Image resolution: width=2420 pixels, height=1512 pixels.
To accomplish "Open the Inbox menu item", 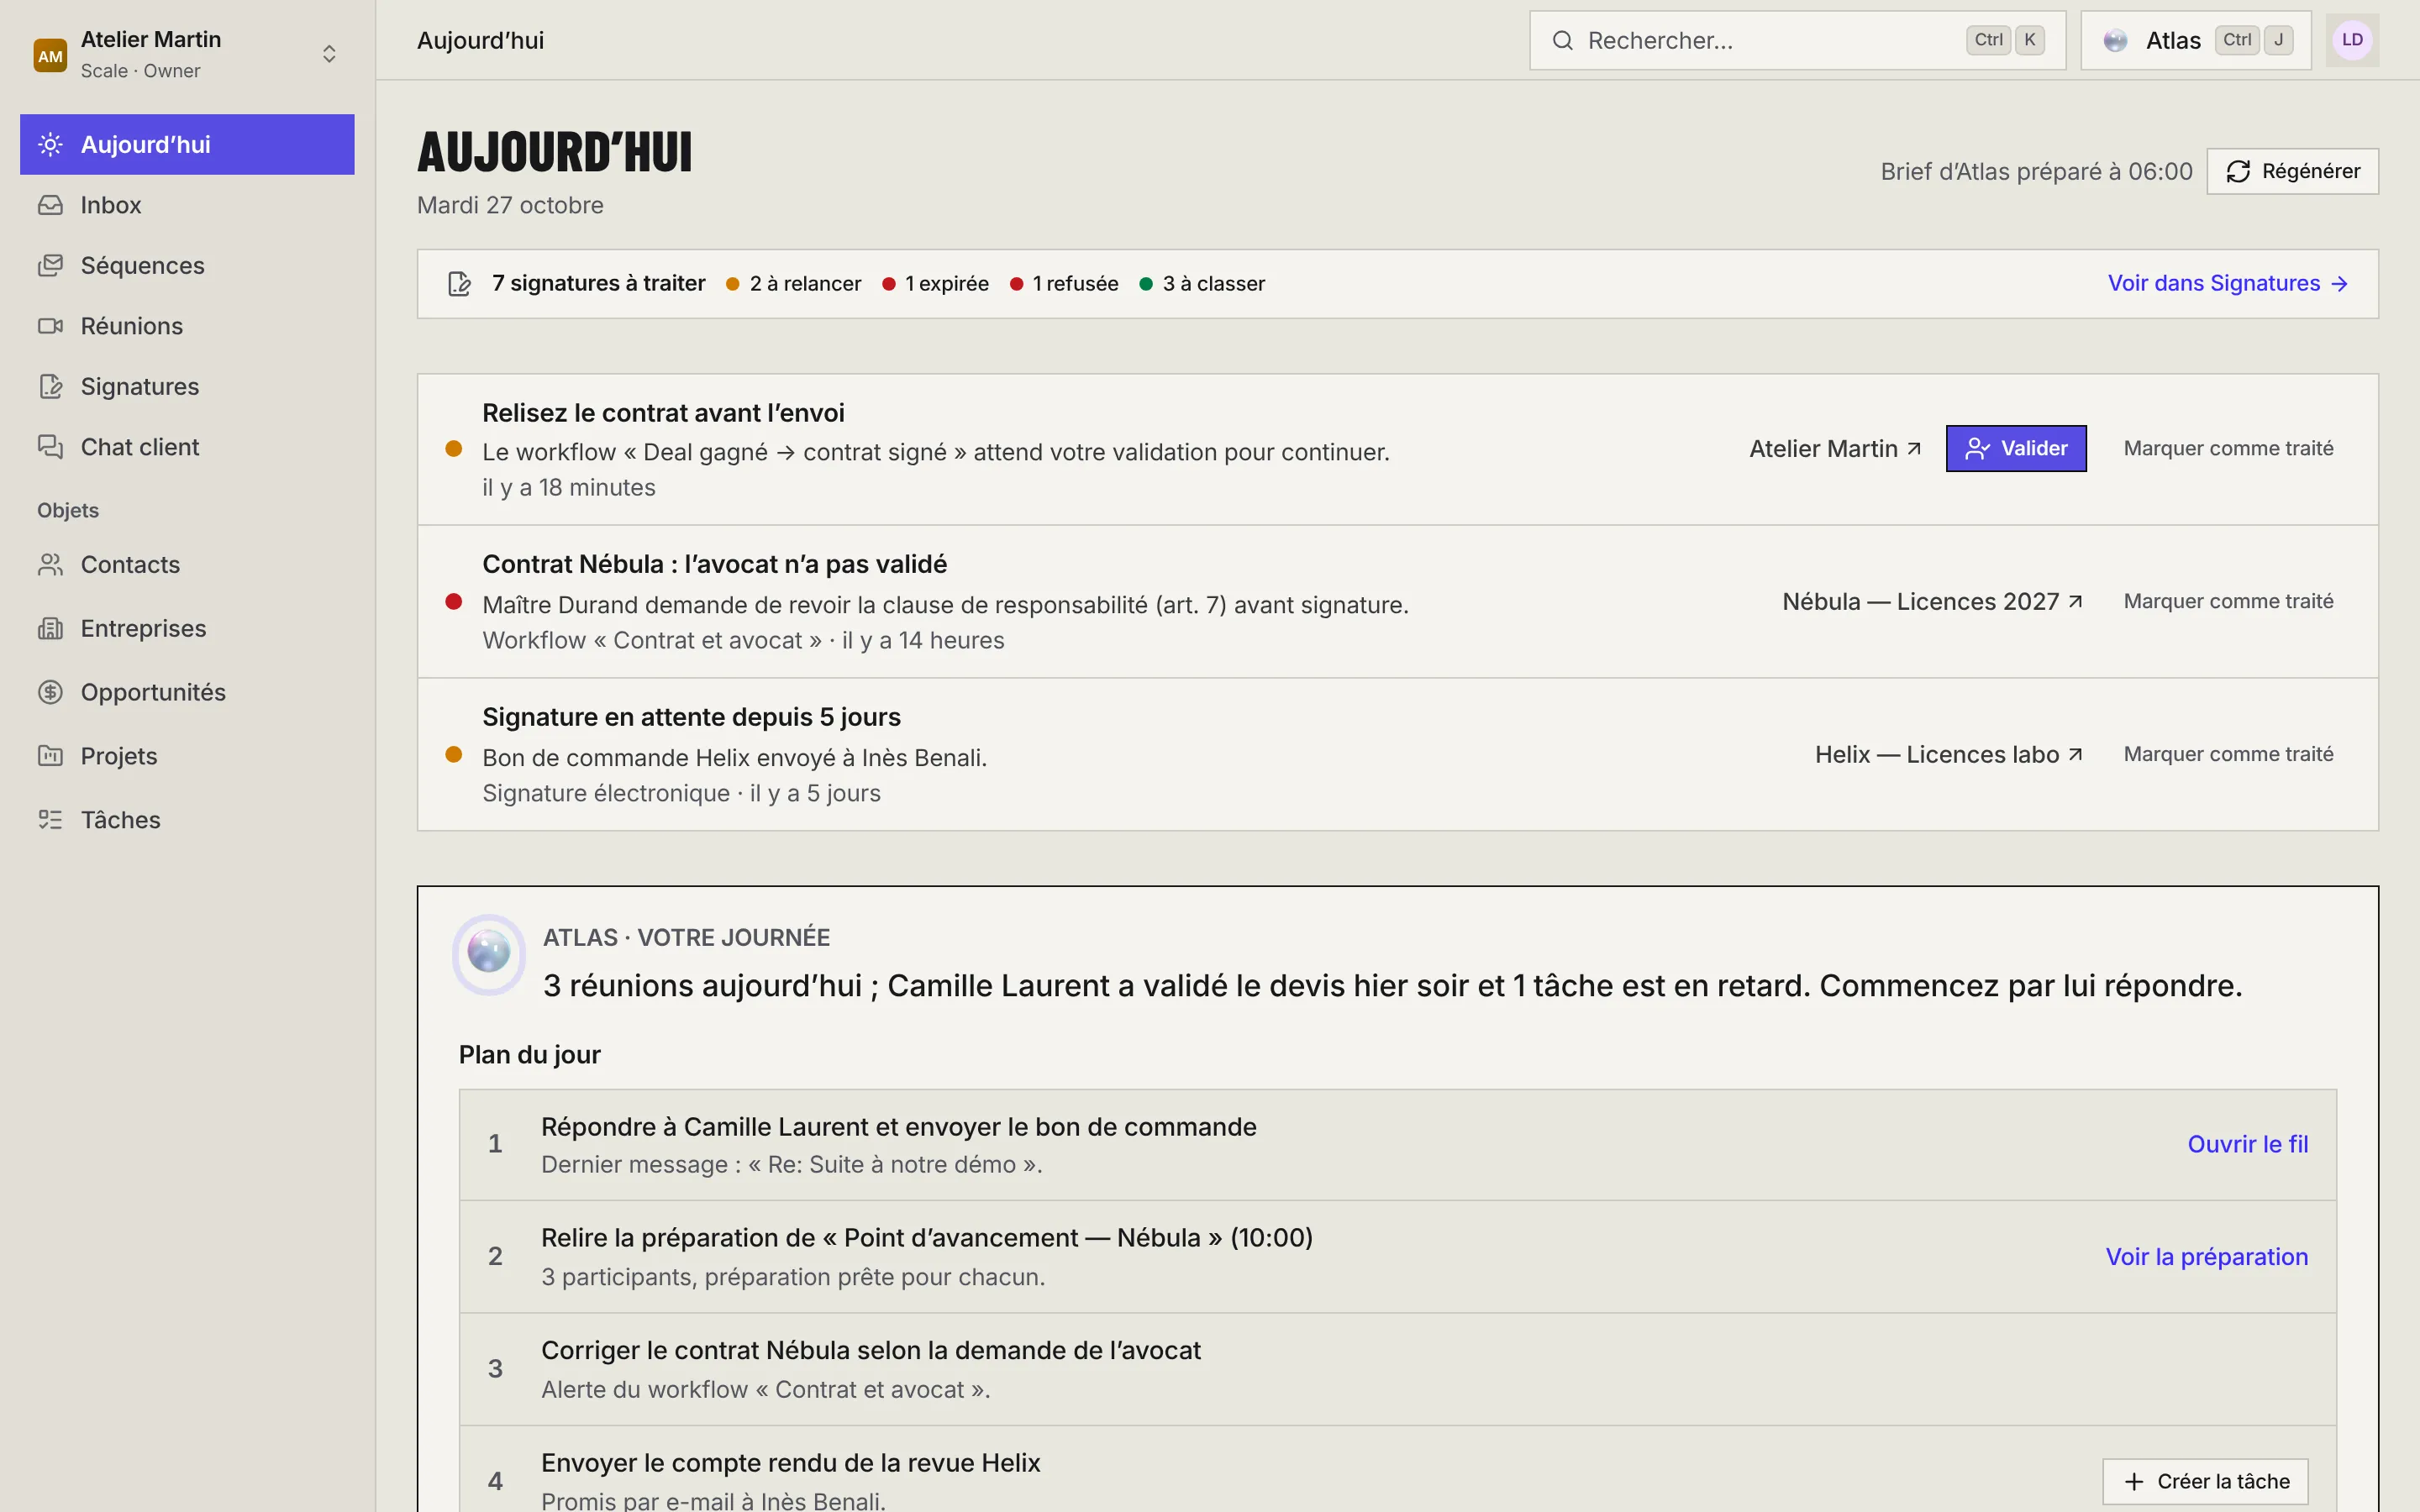I will point(187,205).
